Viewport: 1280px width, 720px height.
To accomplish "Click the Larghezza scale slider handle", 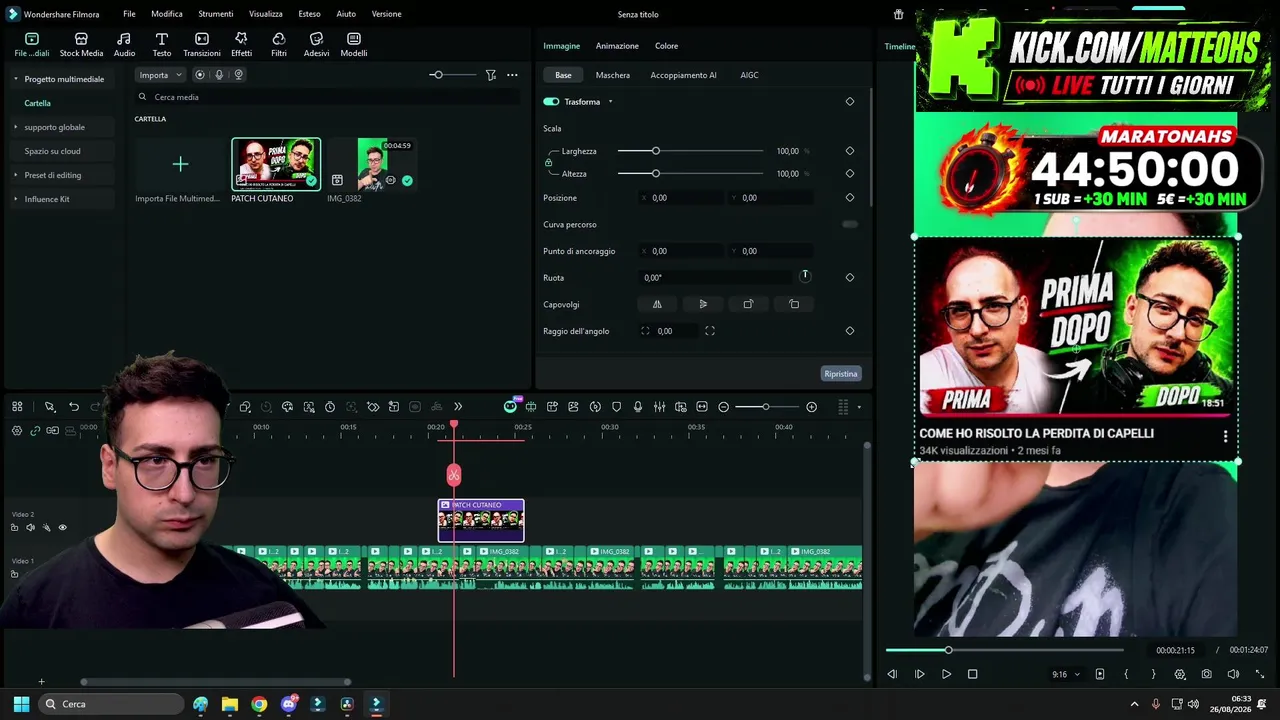I will click(656, 151).
